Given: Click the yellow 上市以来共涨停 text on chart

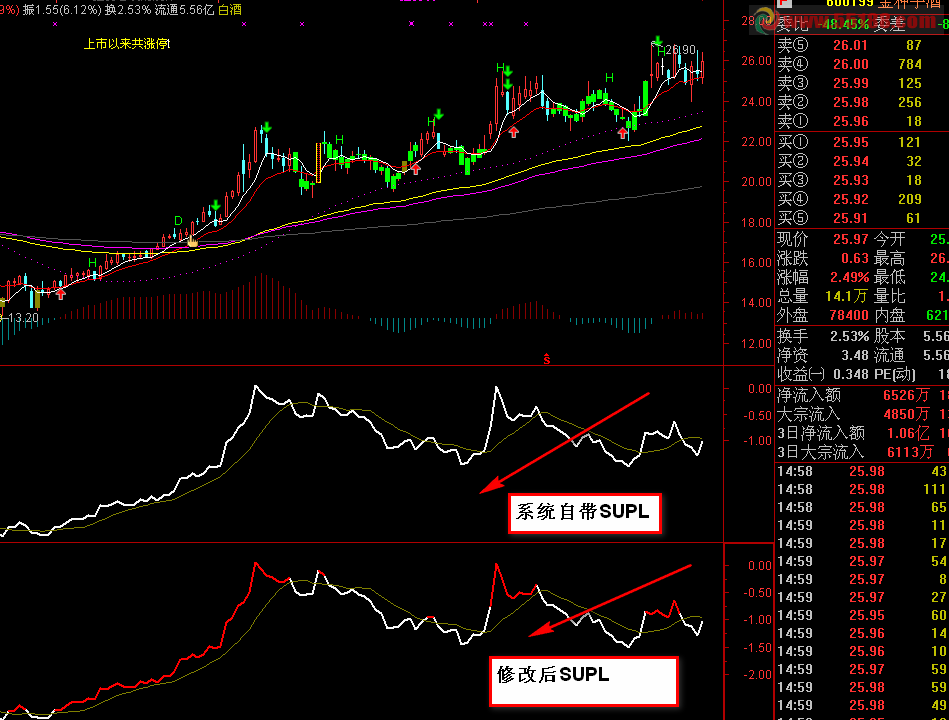Looking at the screenshot, I should coord(126,44).
